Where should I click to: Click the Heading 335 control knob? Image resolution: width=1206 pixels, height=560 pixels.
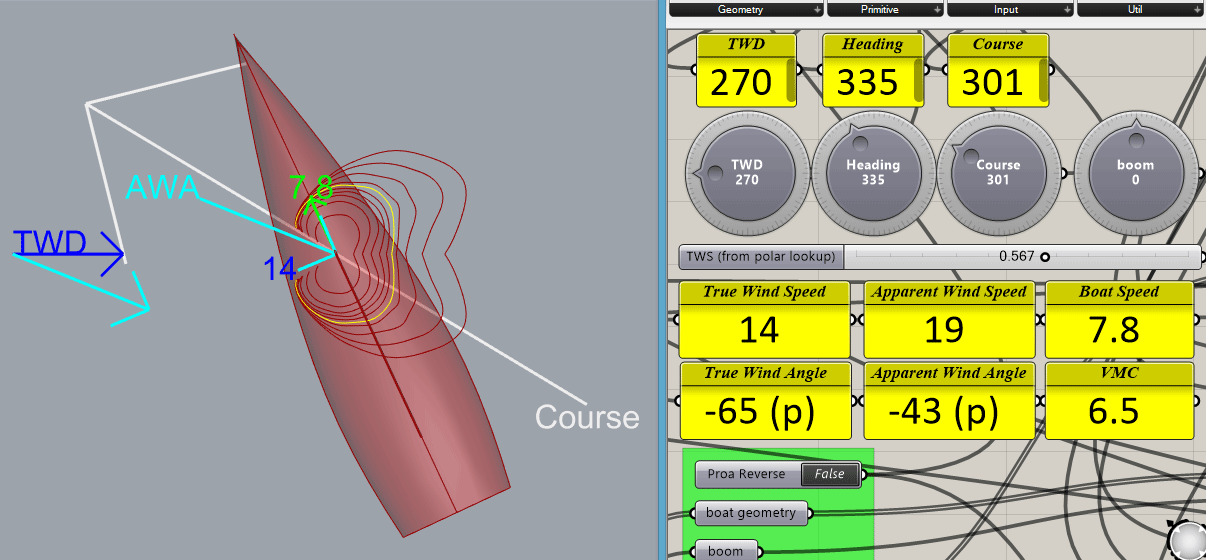click(873, 172)
